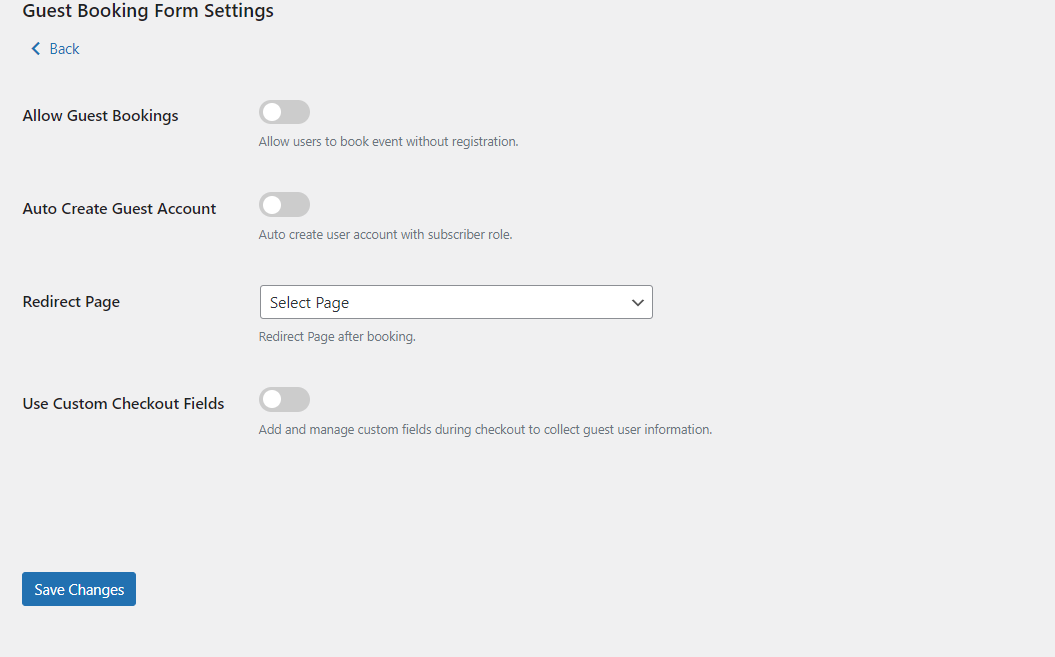
Task: Click the 'Add and manage custom fields' description
Action: pyautogui.click(x=485, y=430)
